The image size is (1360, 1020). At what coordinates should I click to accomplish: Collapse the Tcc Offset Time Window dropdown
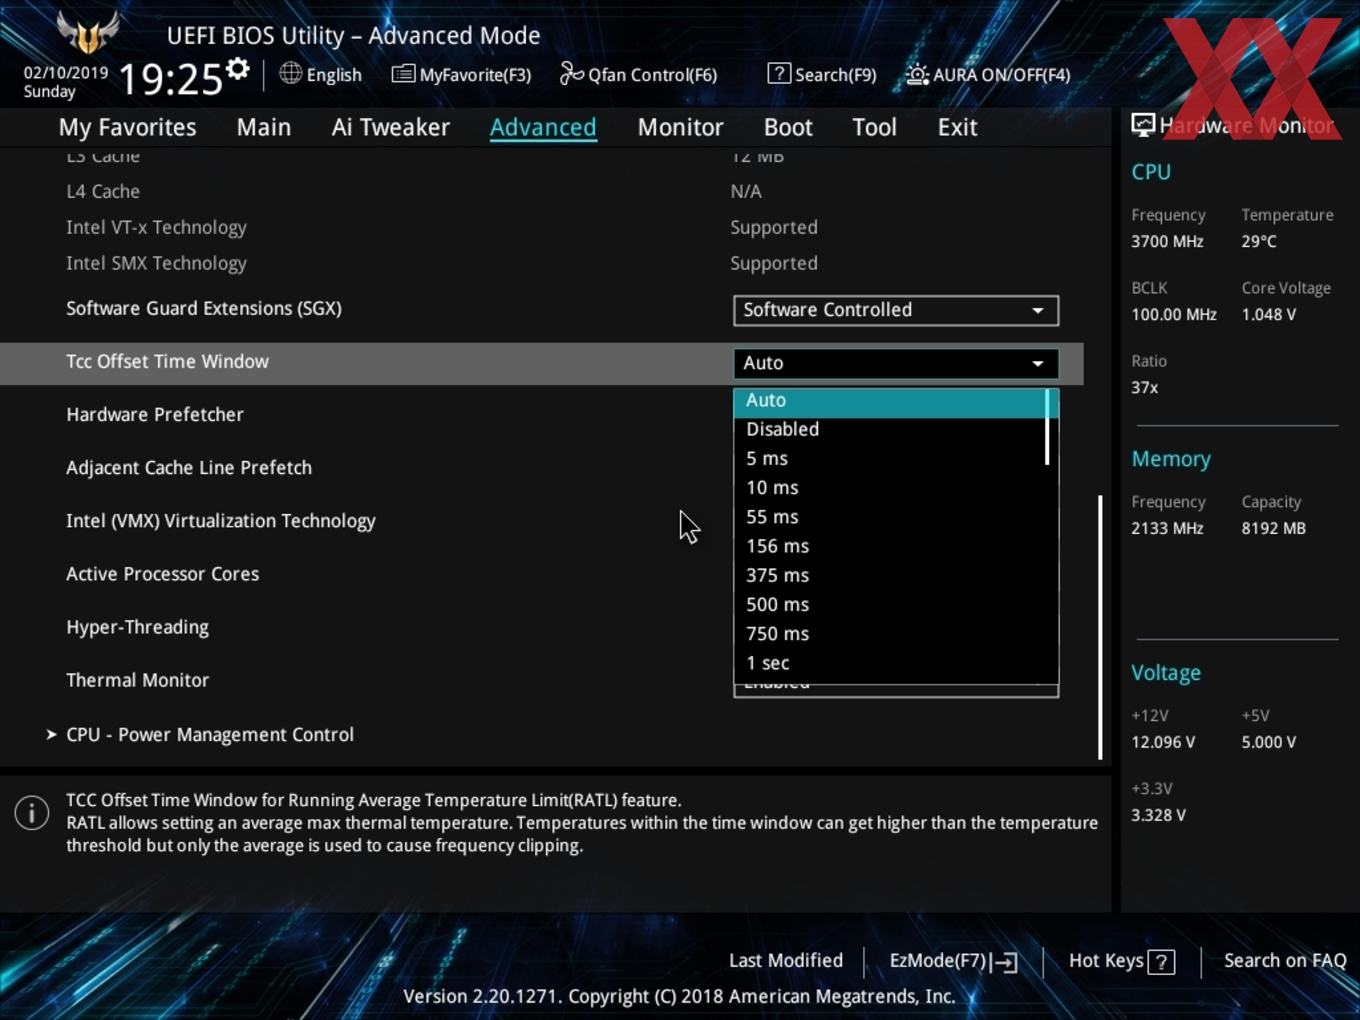point(896,363)
